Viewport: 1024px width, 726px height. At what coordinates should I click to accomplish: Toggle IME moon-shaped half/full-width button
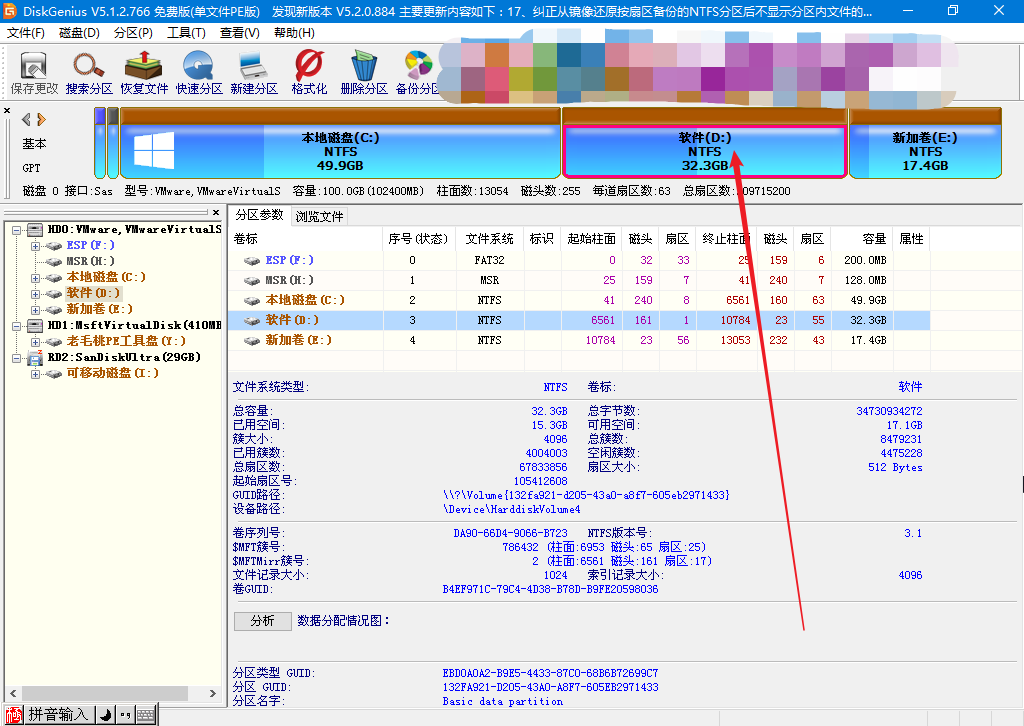(x=105, y=714)
